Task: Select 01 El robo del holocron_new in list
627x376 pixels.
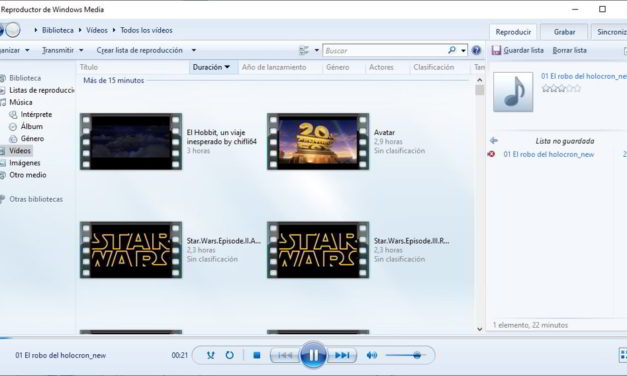Action: point(549,154)
